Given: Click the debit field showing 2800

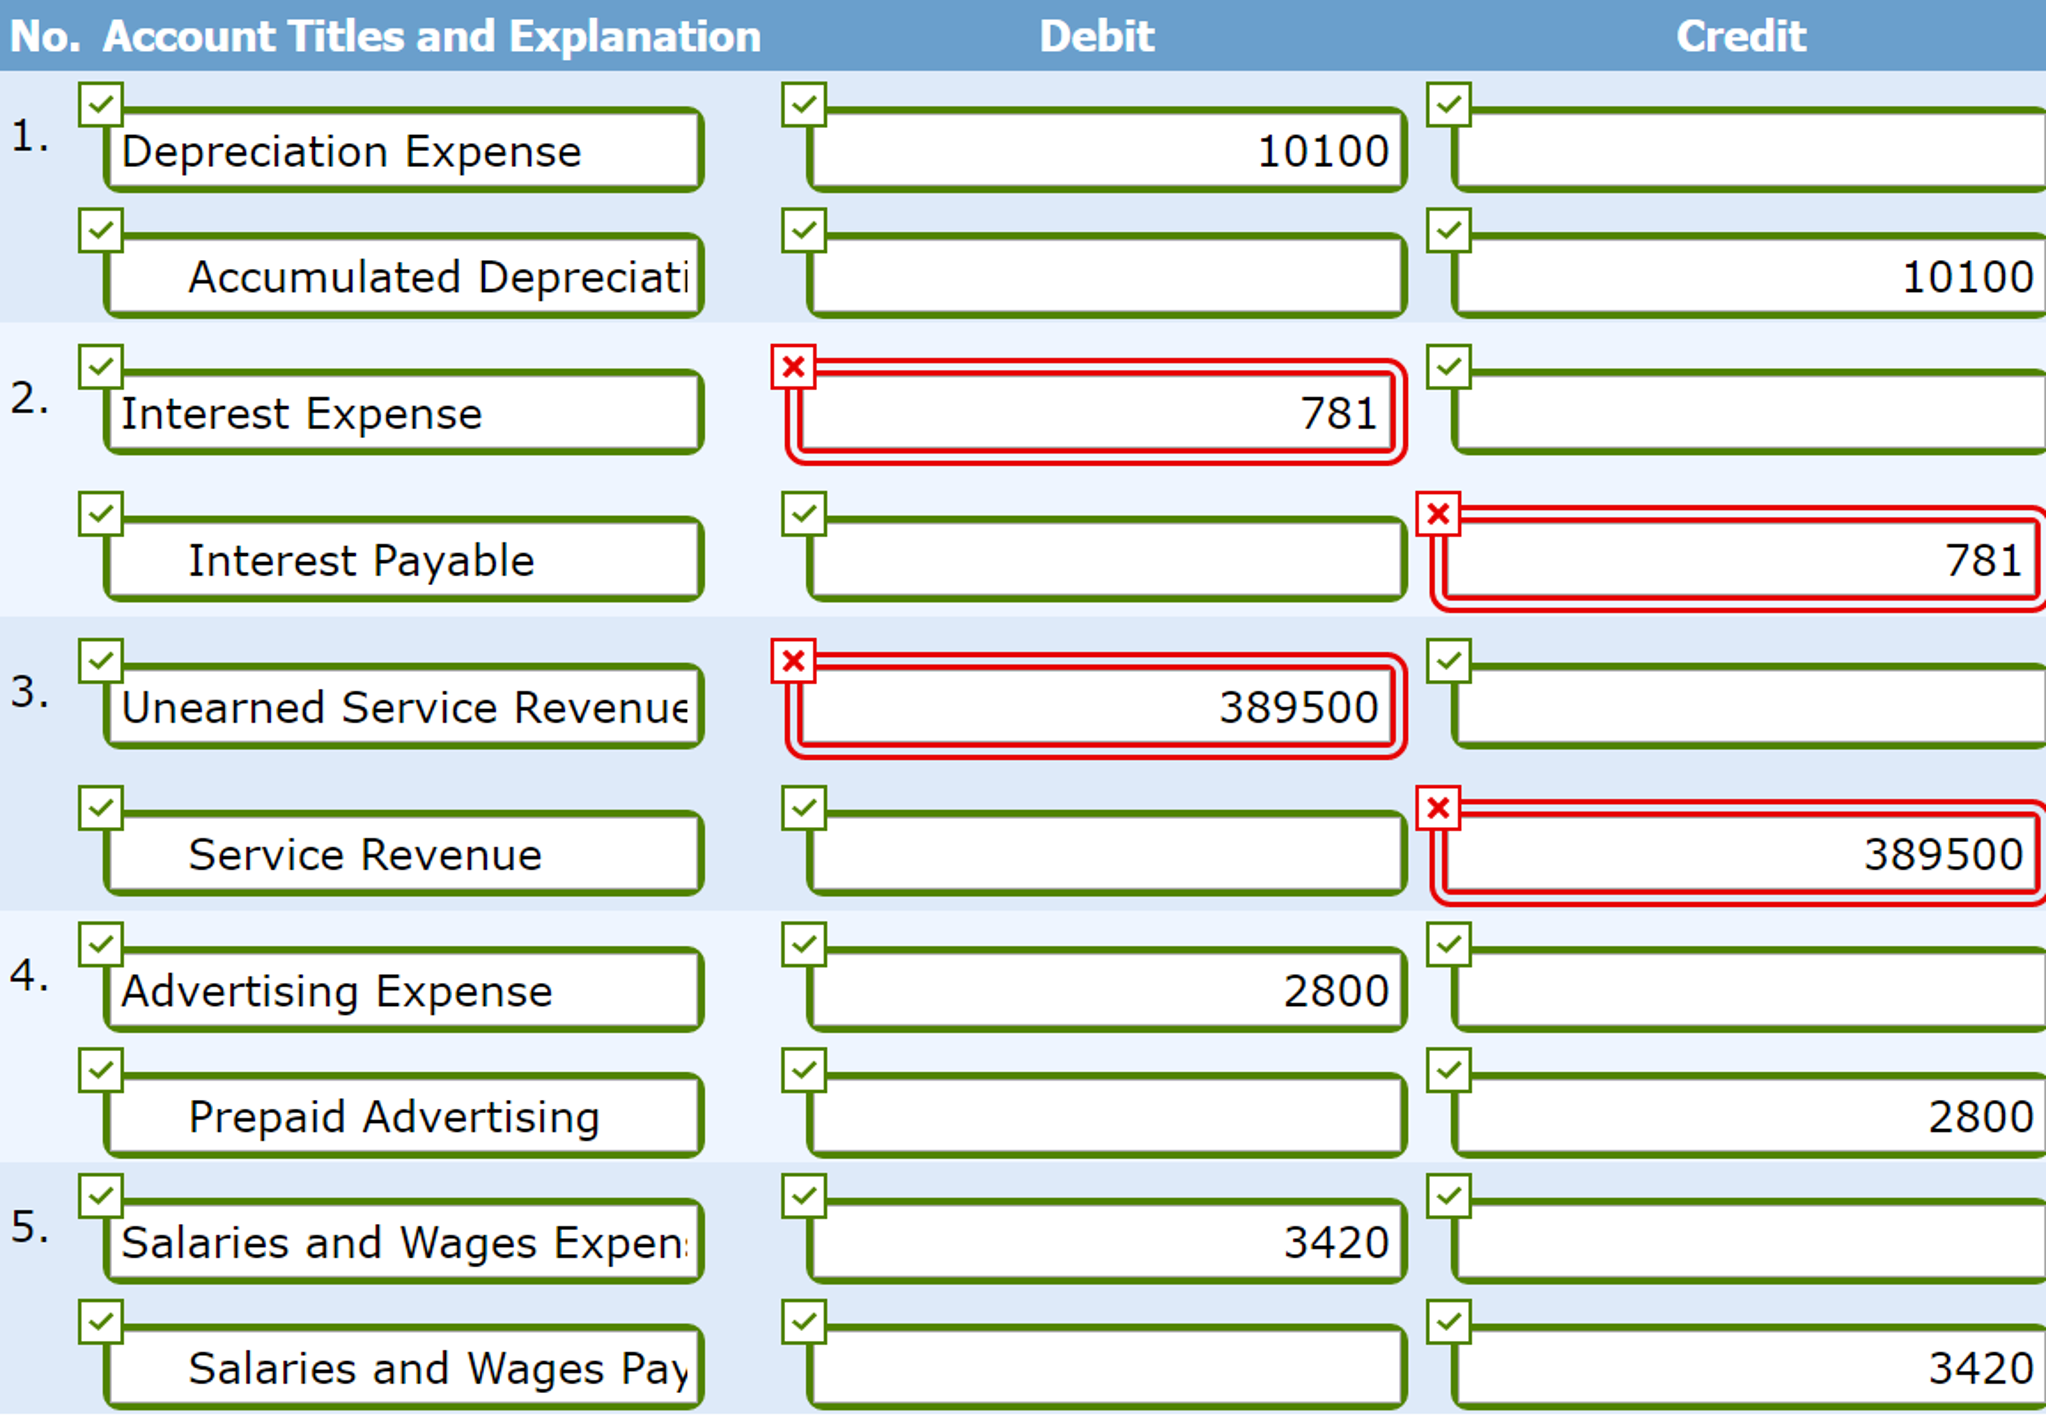Looking at the screenshot, I should coord(1108,991).
